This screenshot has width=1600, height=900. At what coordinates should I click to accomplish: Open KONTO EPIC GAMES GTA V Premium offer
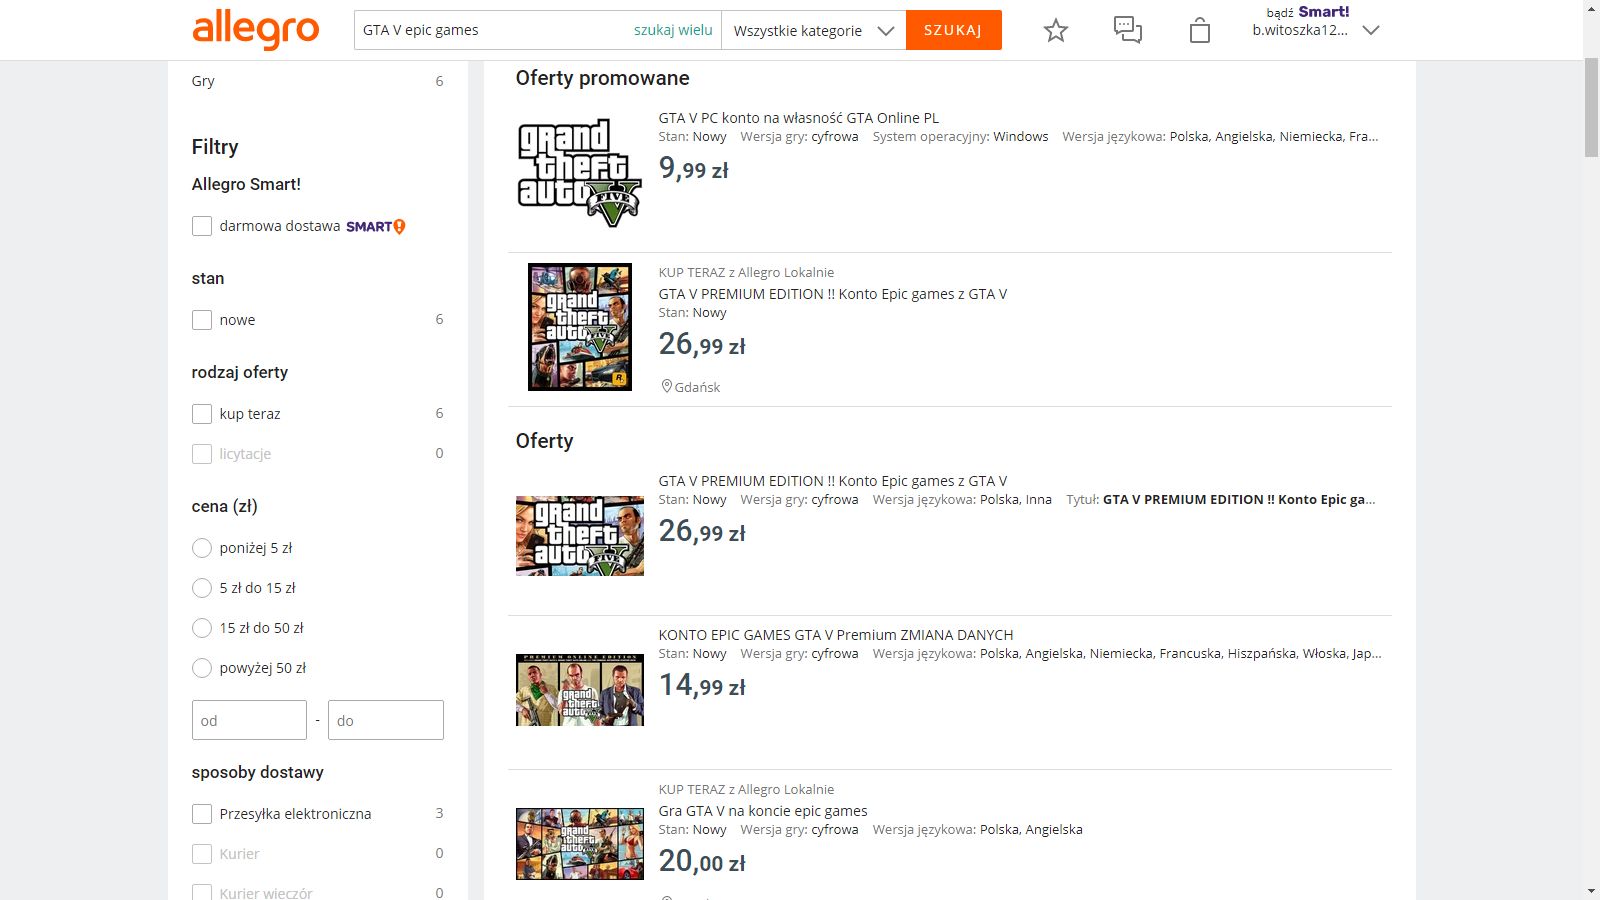point(836,635)
